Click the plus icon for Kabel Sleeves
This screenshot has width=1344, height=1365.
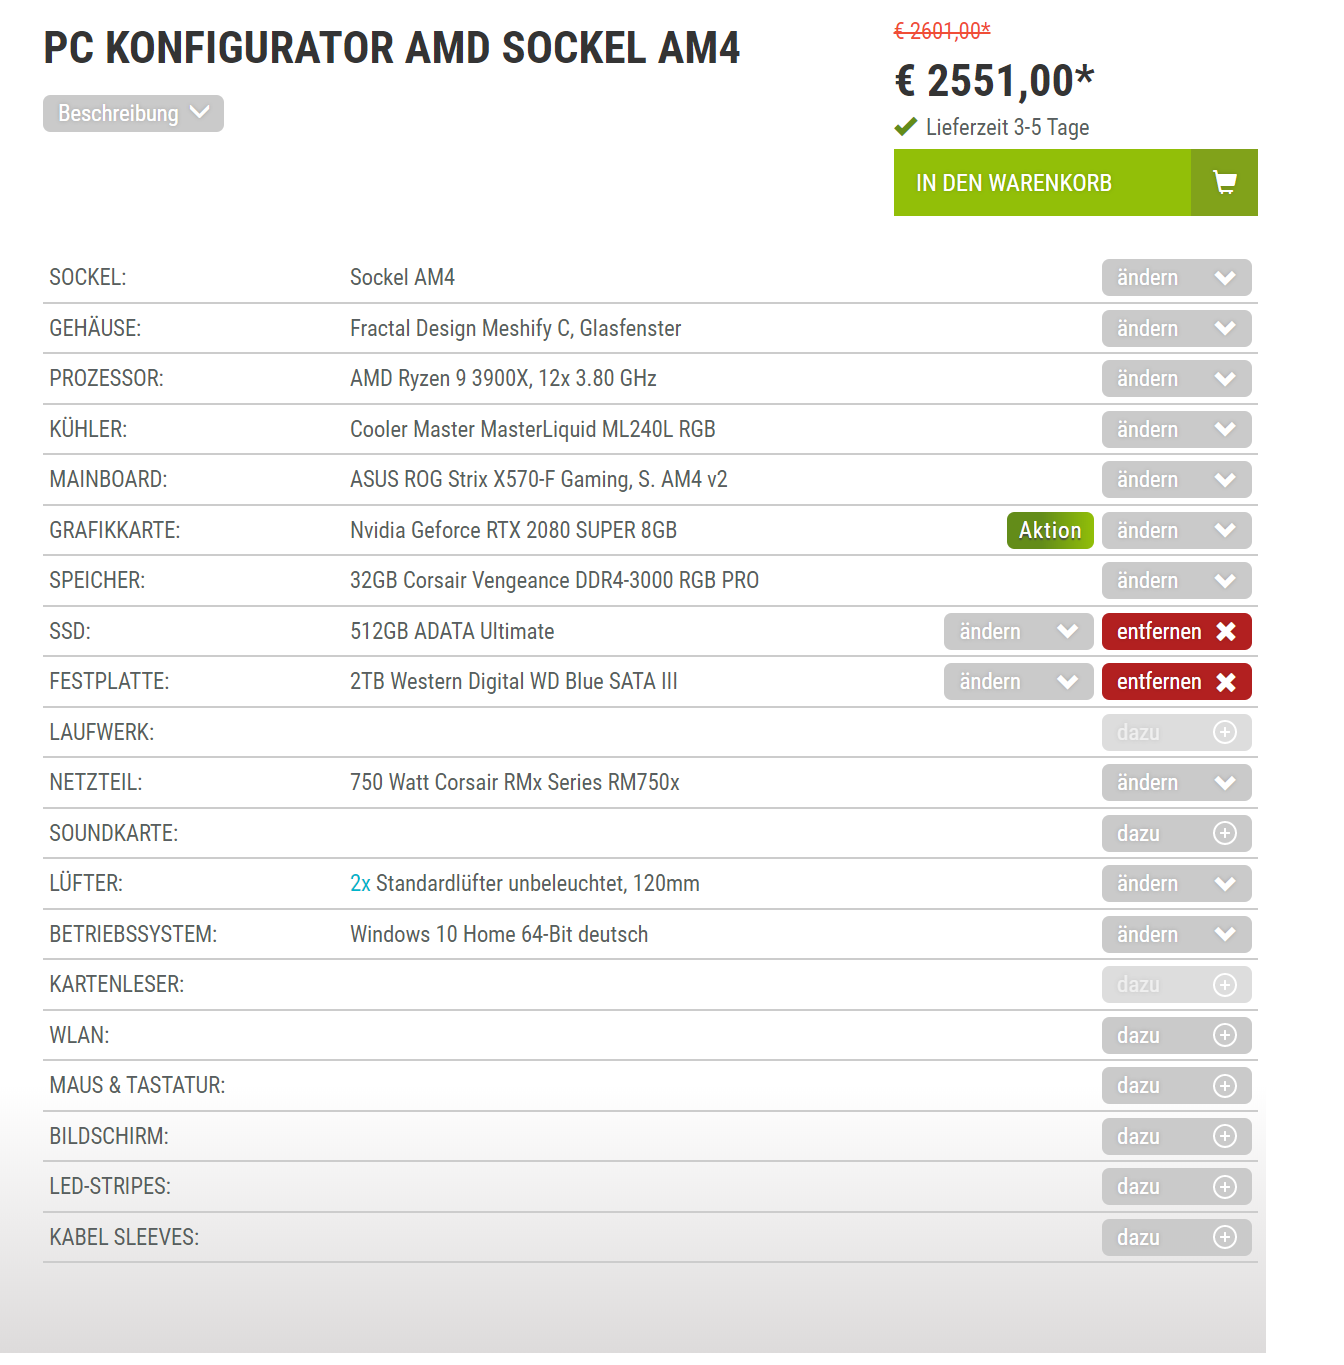click(1225, 1238)
